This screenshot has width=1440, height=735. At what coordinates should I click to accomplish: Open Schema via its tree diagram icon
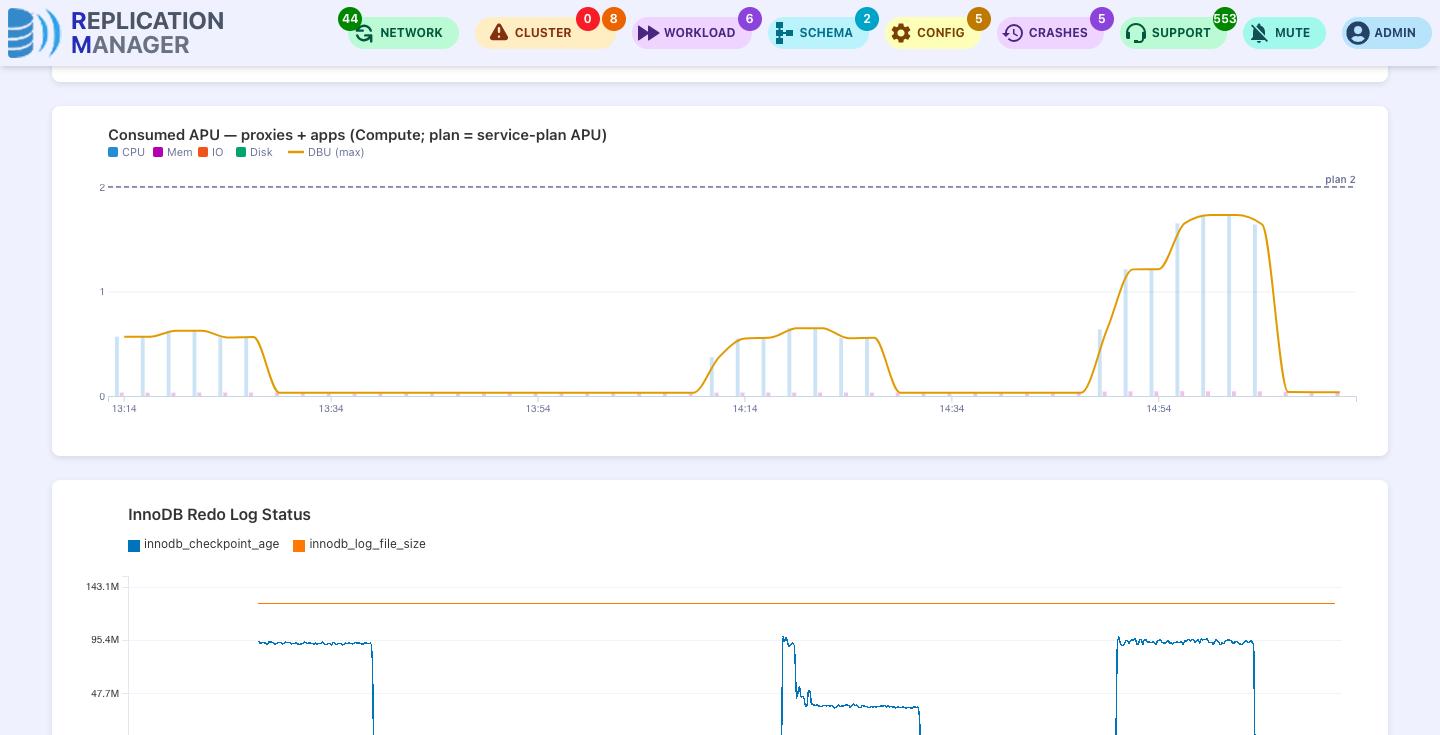pos(784,33)
